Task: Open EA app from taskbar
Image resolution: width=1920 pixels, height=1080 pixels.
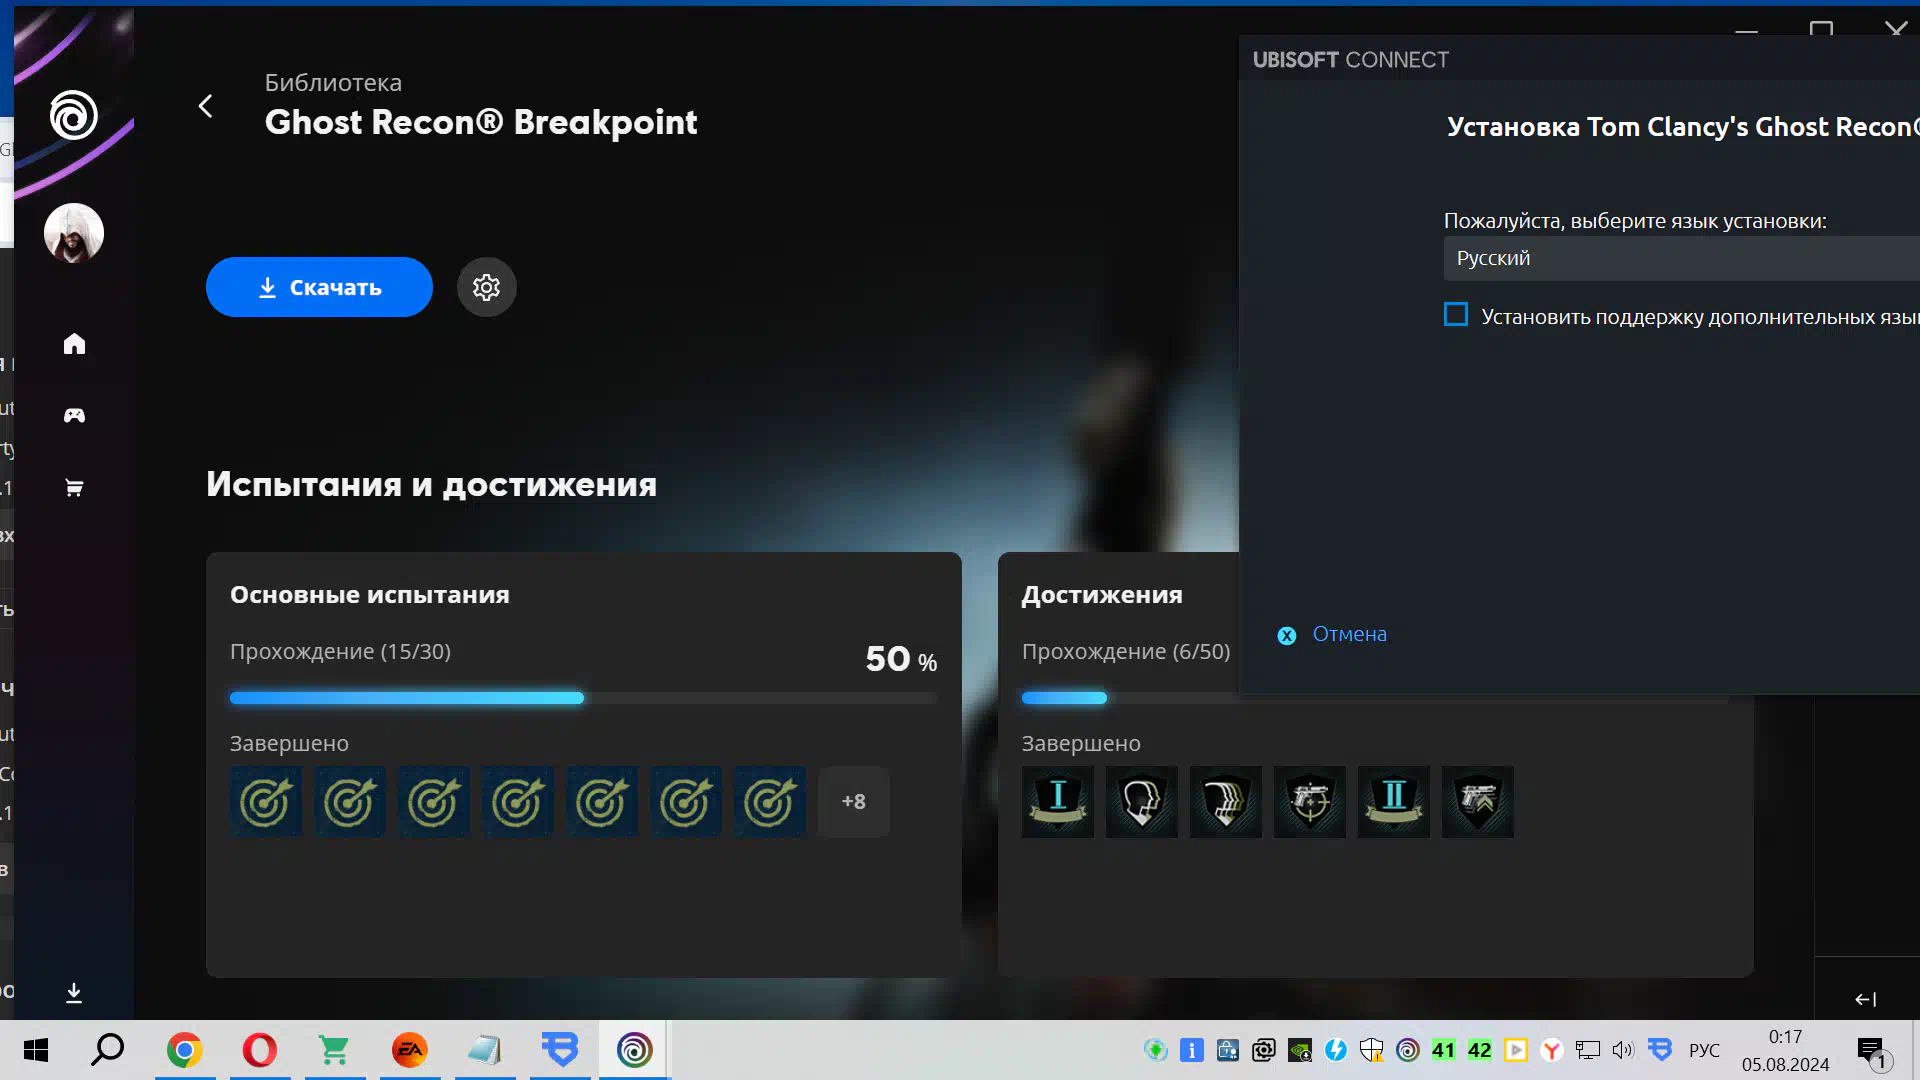Action: point(410,1050)
